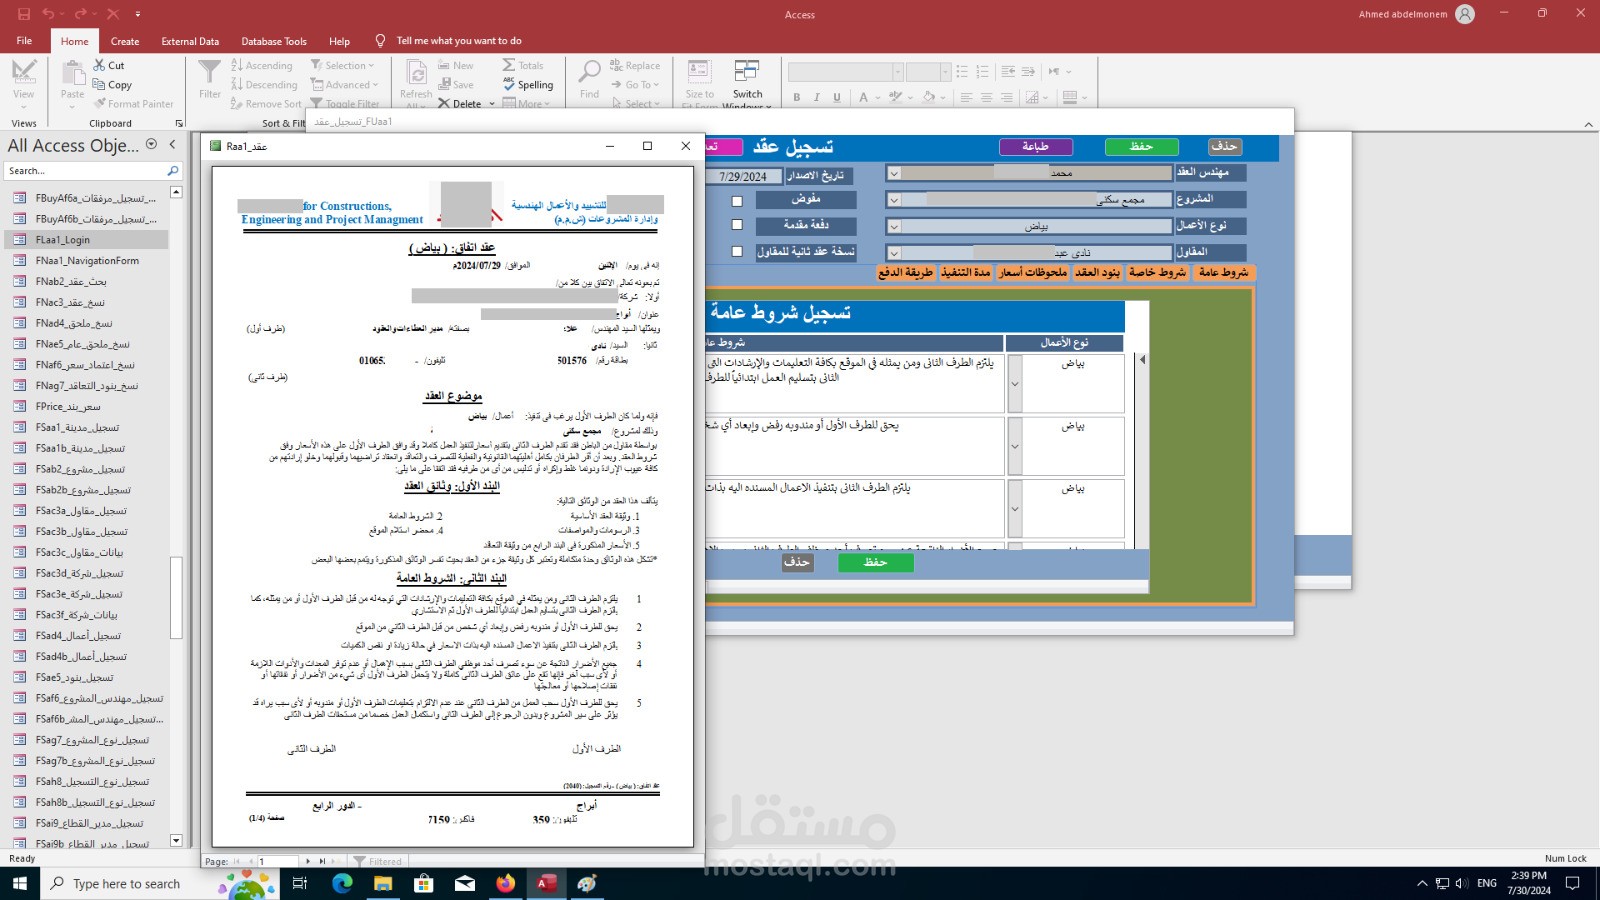
Task: Select the طريقة الدفع tab
Action: [906, 272]
